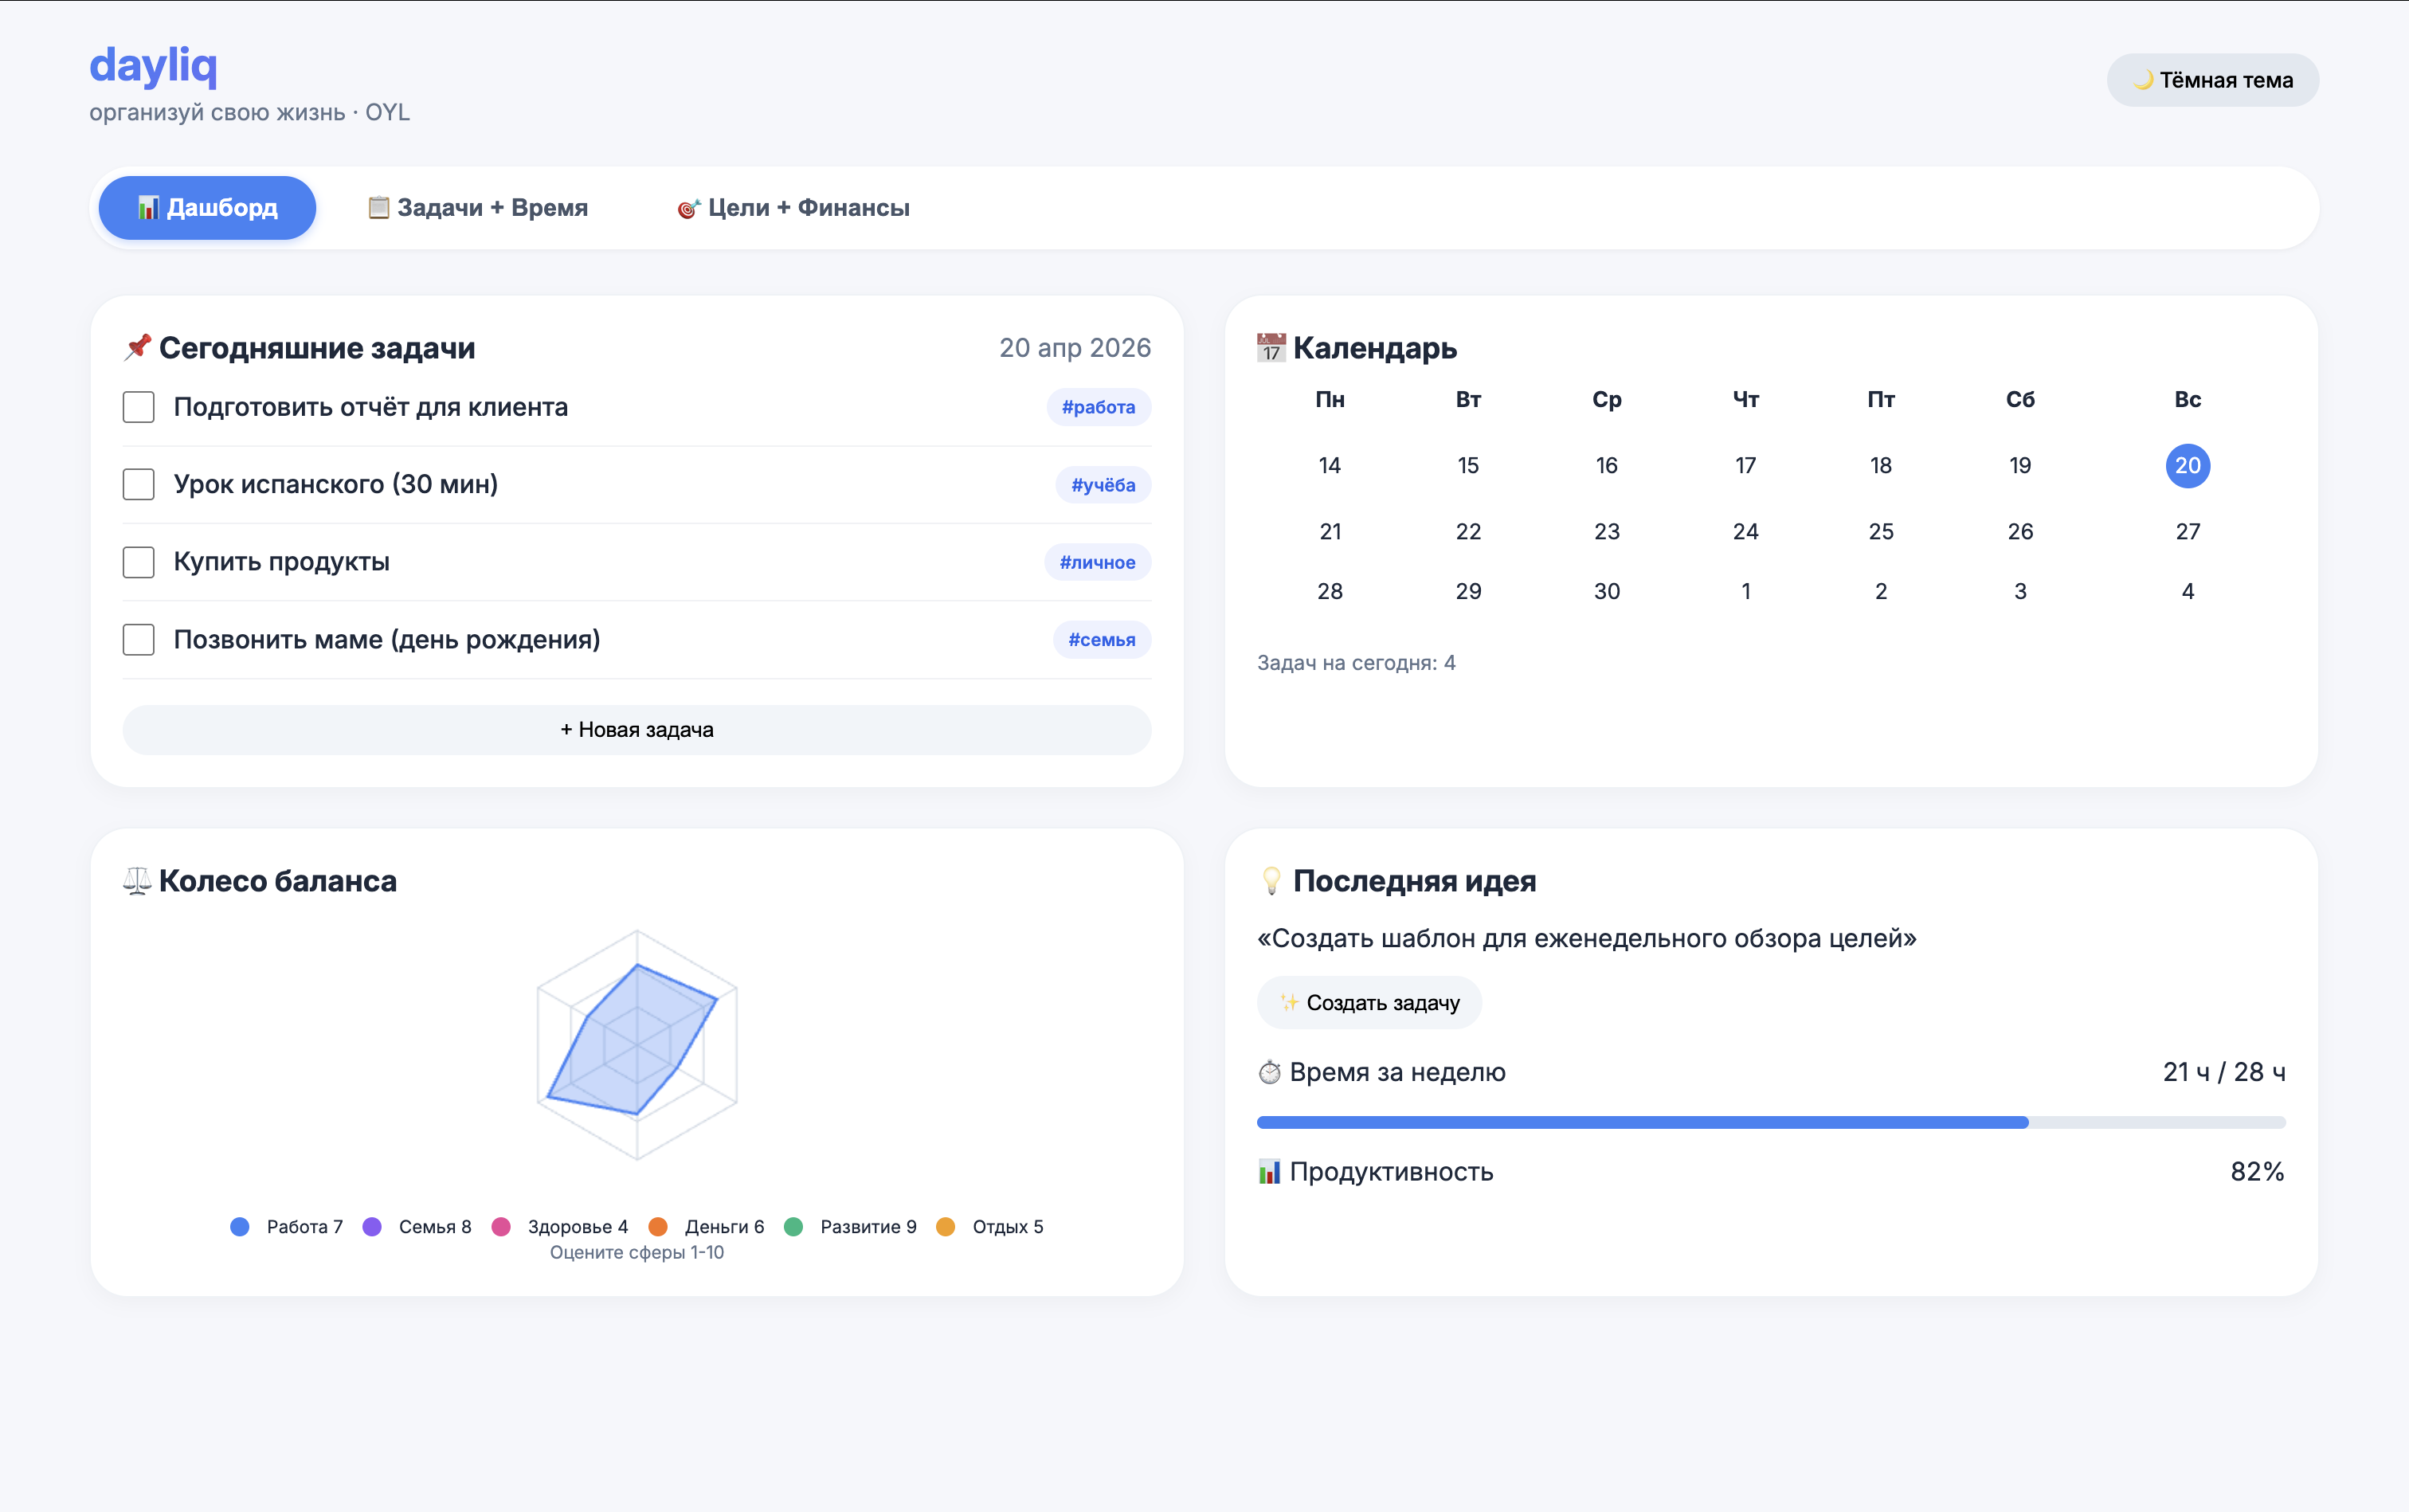The width and height of the screenshot is (2409, 1512).
Task: Click the dayliq logo
Action: coord(153,66)
